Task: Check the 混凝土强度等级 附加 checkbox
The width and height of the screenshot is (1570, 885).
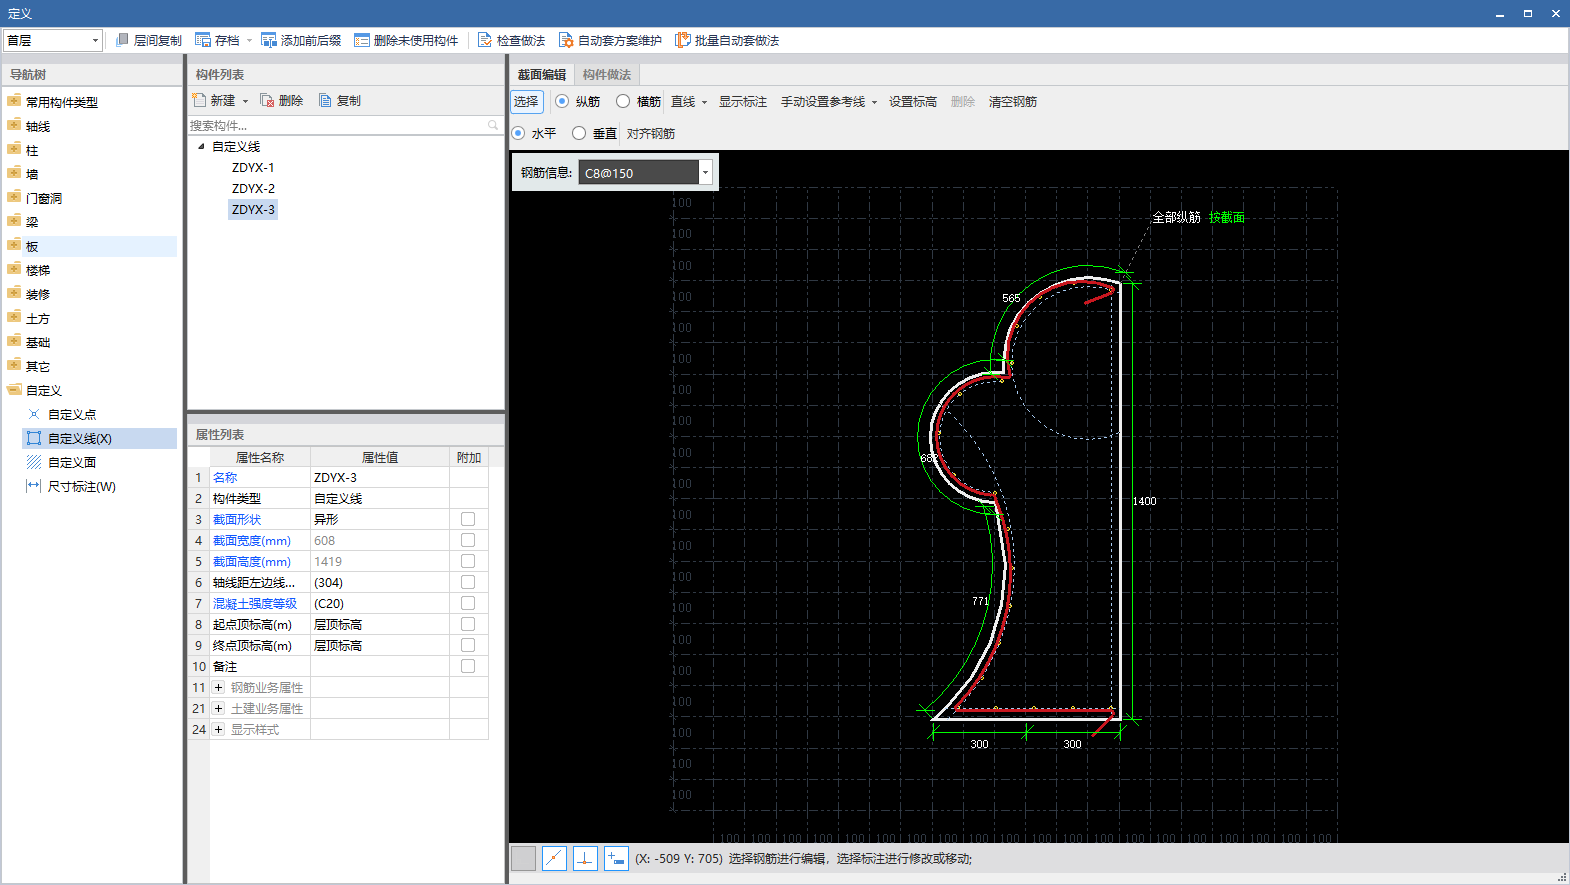Action: coord(468,603)
